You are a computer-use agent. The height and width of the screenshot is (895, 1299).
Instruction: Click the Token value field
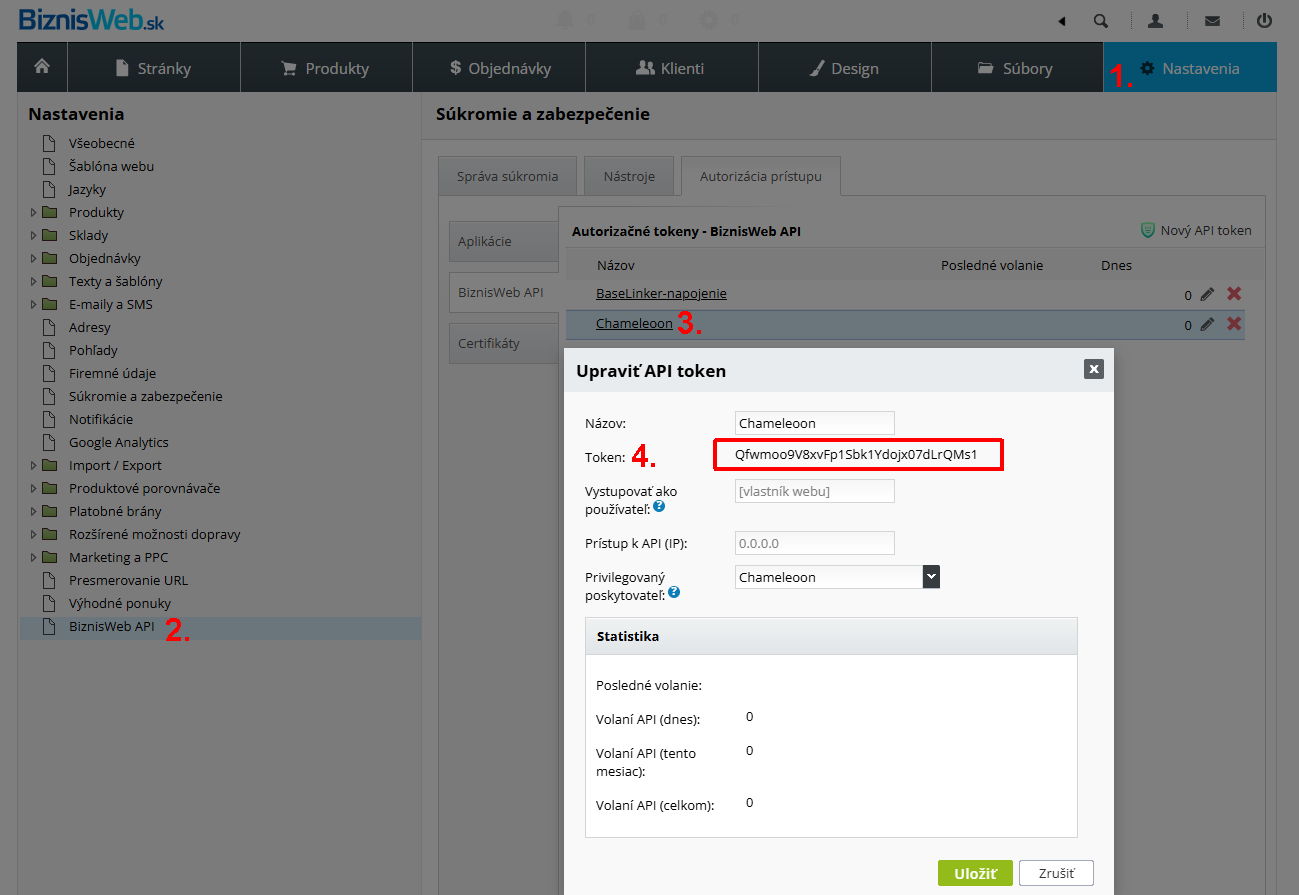tap(857, 455)
